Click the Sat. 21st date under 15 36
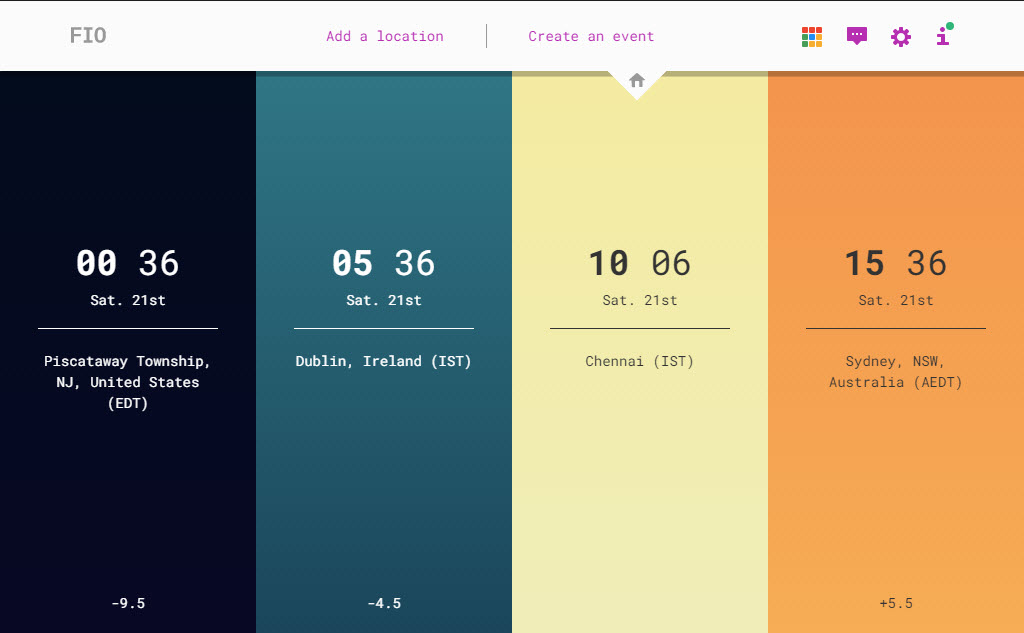The height and width of the screenshot is (633, 1024). [x=896, y=300]
